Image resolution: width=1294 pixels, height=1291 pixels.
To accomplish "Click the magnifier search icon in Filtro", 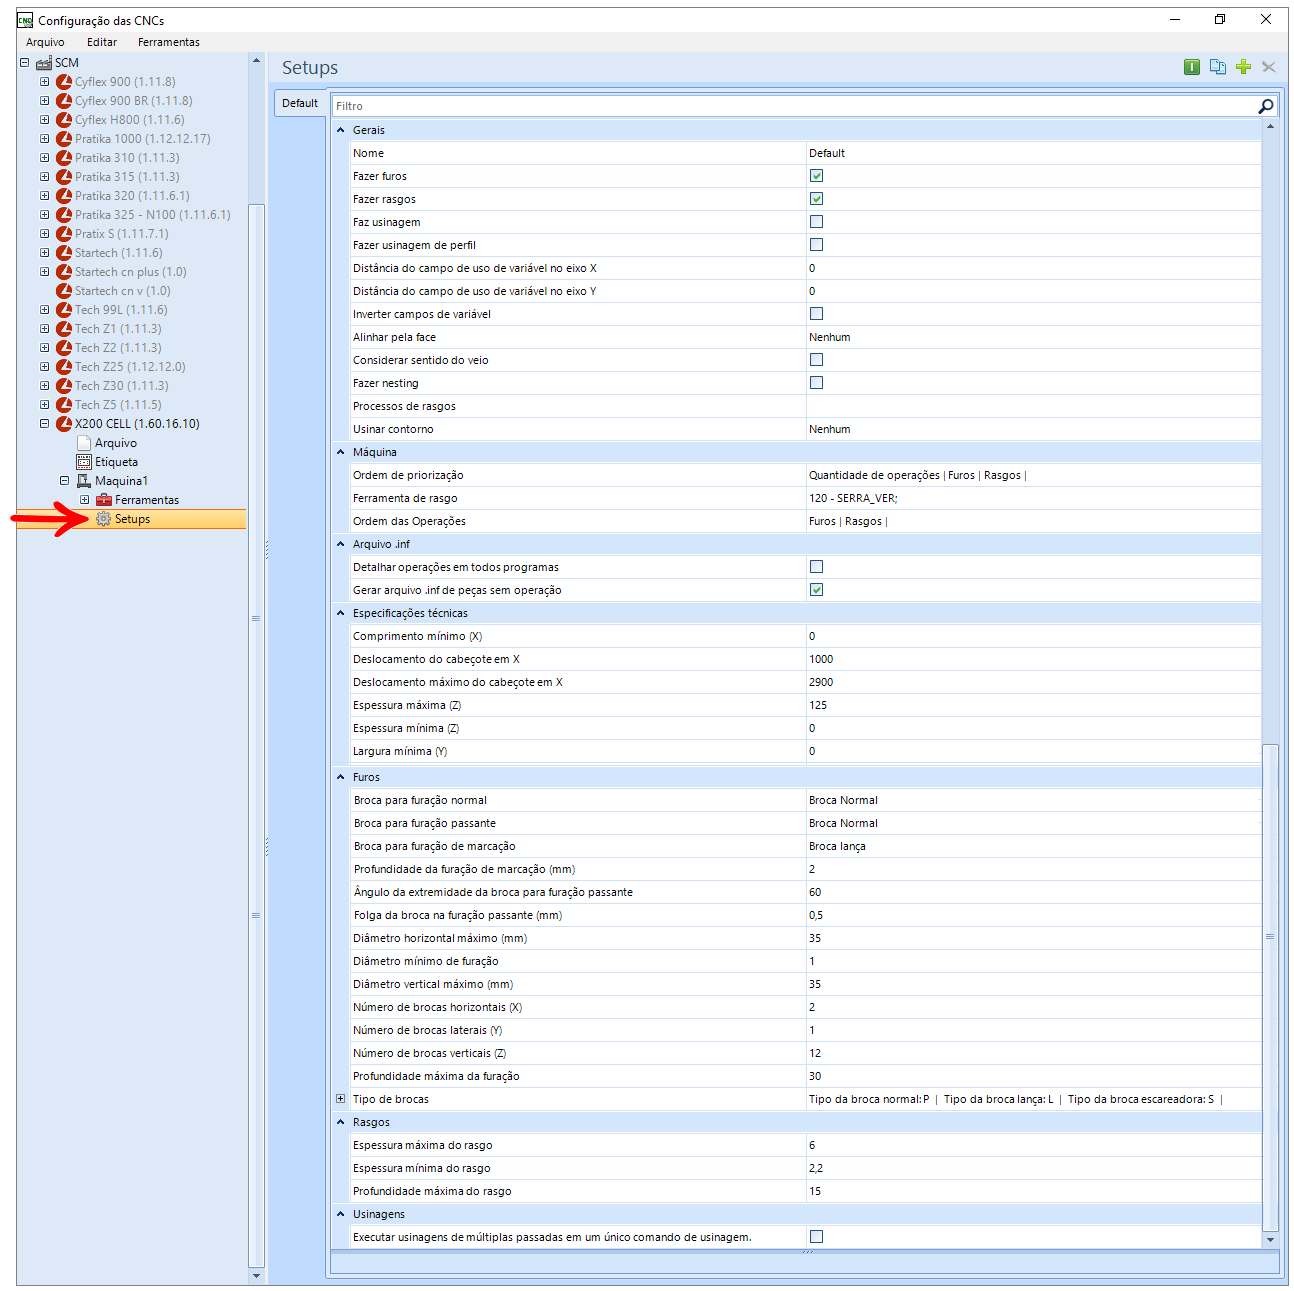I will [x=1266, y=106].
